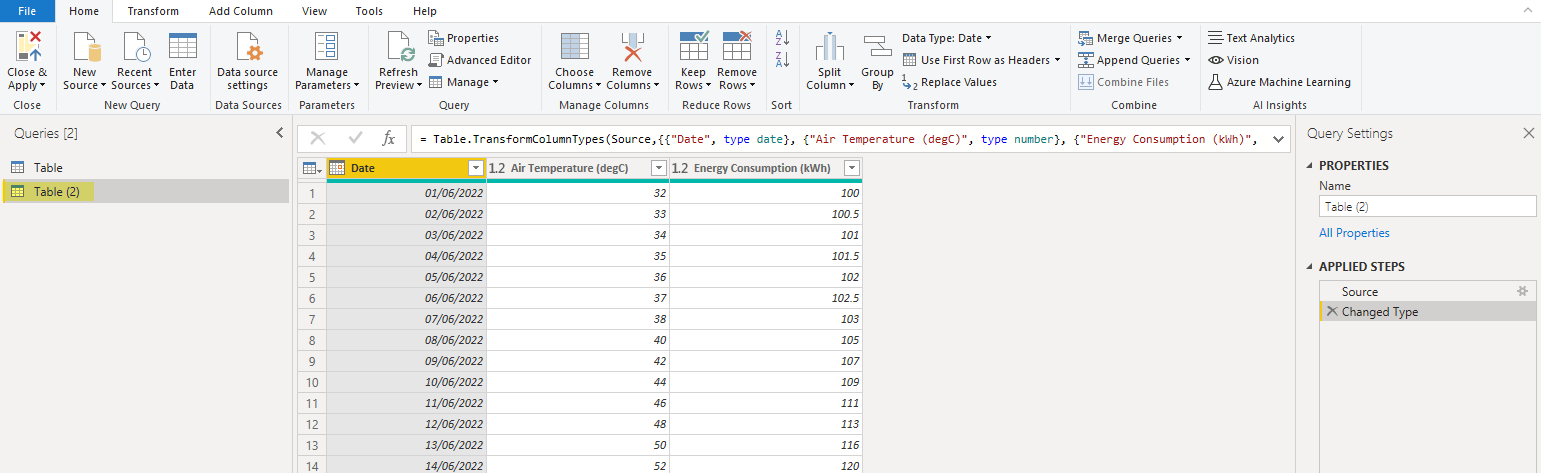
Task: Click the Remove Rows icon
Action: tap(736, 47)
